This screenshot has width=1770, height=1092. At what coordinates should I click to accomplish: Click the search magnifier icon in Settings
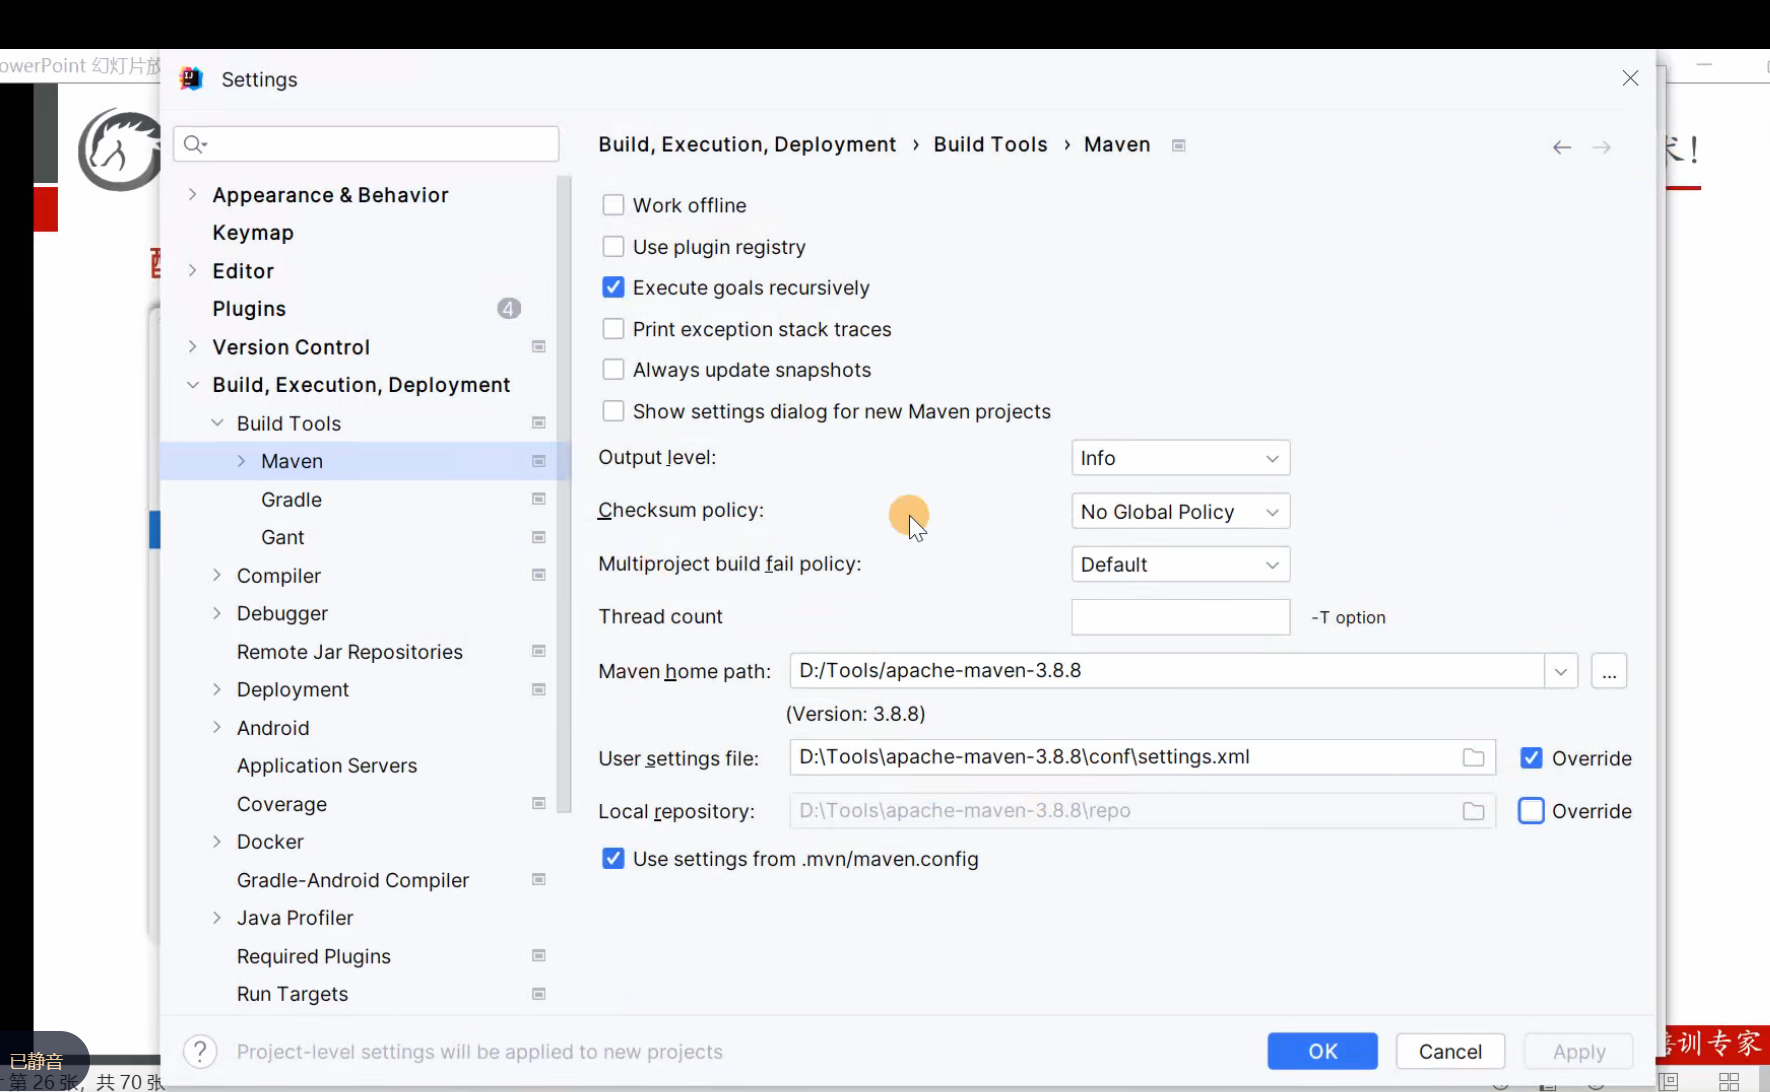coord(194,144)
